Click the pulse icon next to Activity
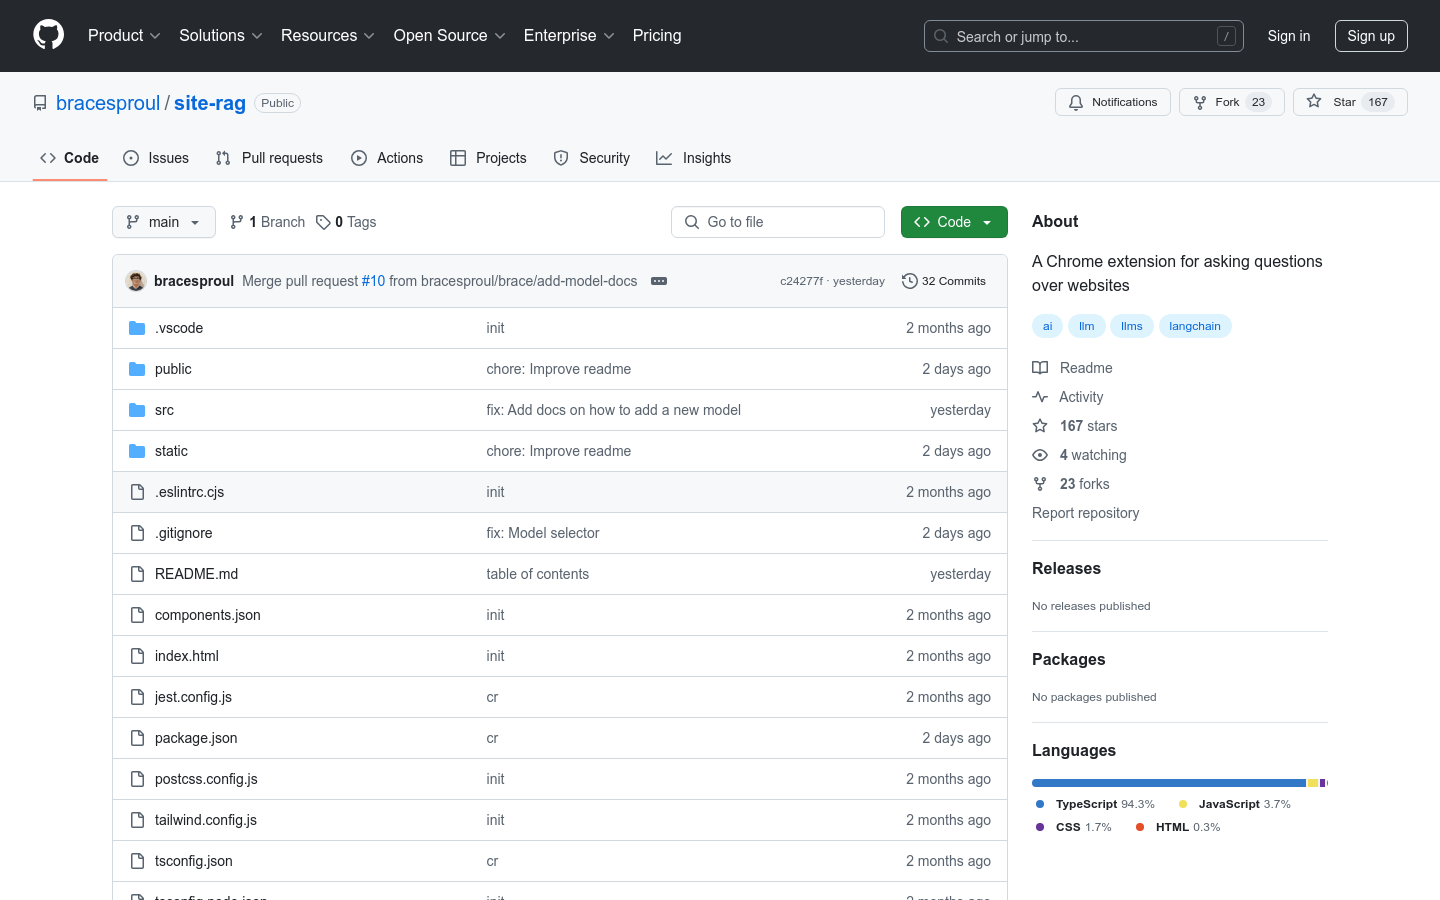 coord(1040,397)
